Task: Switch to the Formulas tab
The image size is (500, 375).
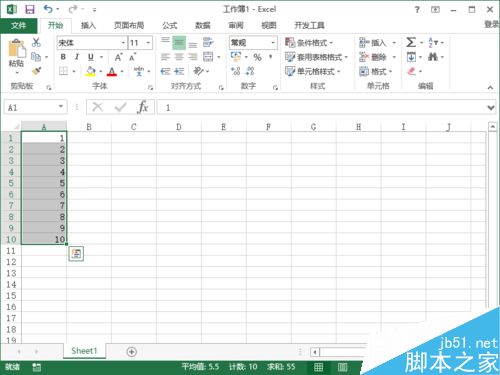Action: coord(170,25)
